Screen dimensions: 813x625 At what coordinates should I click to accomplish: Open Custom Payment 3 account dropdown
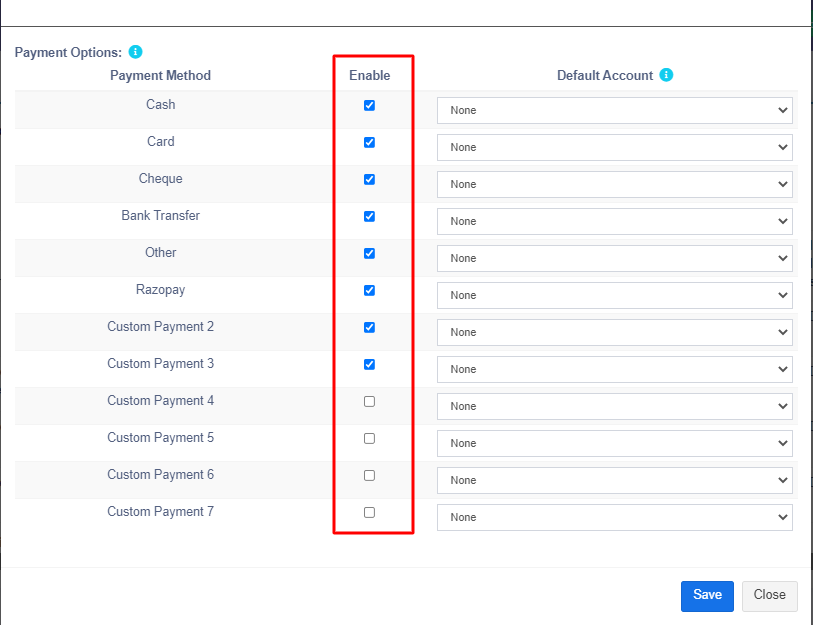click(614, 369)
